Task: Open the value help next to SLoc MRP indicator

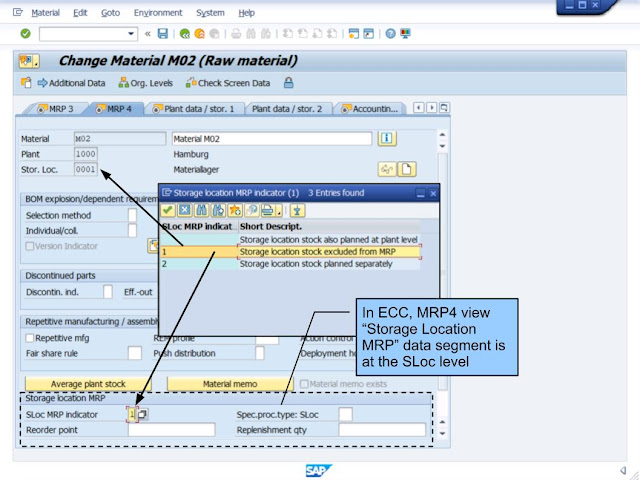Action: 142,414
